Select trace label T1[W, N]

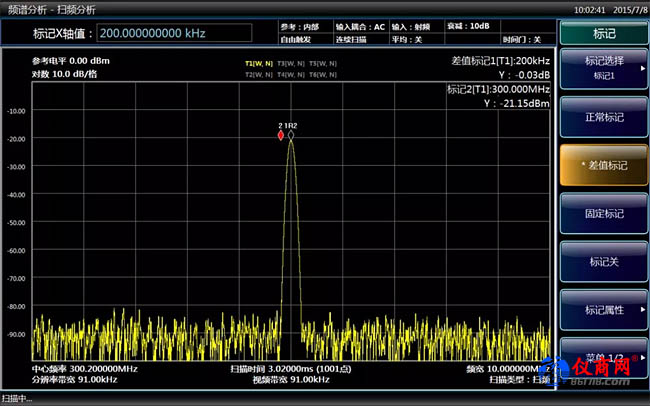tap(259, 63)
